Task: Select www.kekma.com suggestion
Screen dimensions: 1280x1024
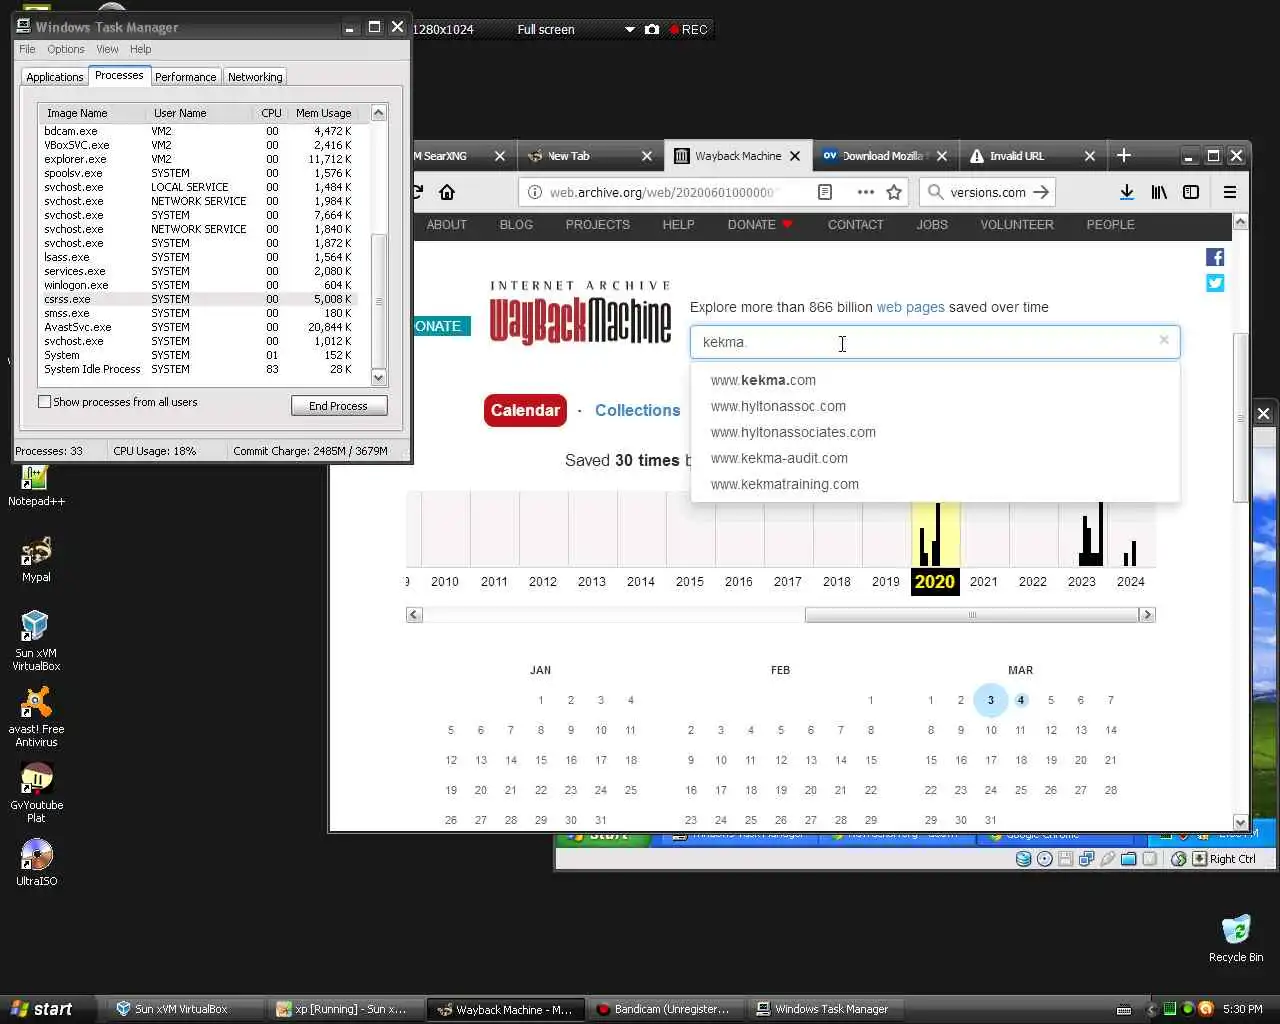Action: pyautogui.click(x=763, y=380)
